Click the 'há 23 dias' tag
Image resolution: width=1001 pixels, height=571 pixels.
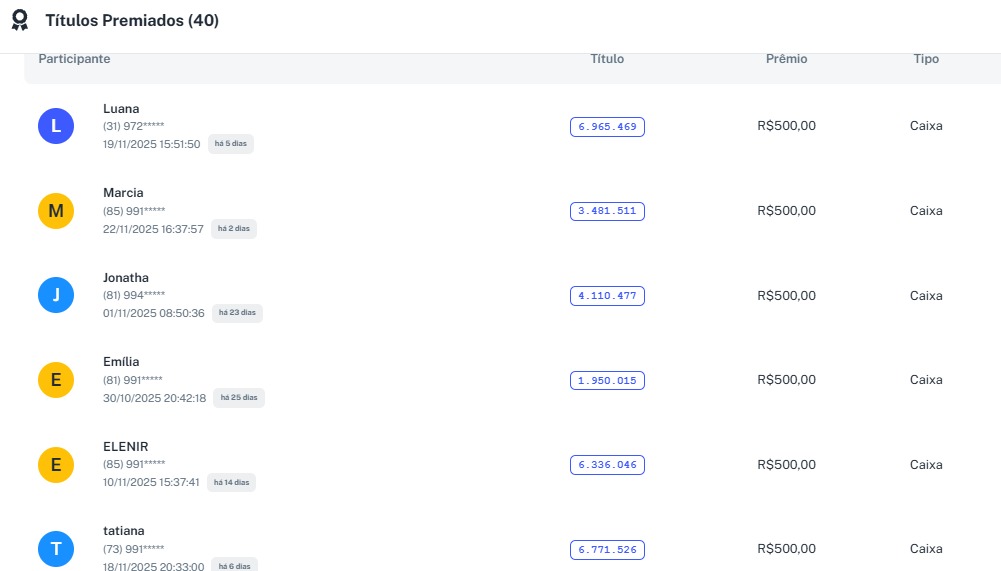click(237, 313)
